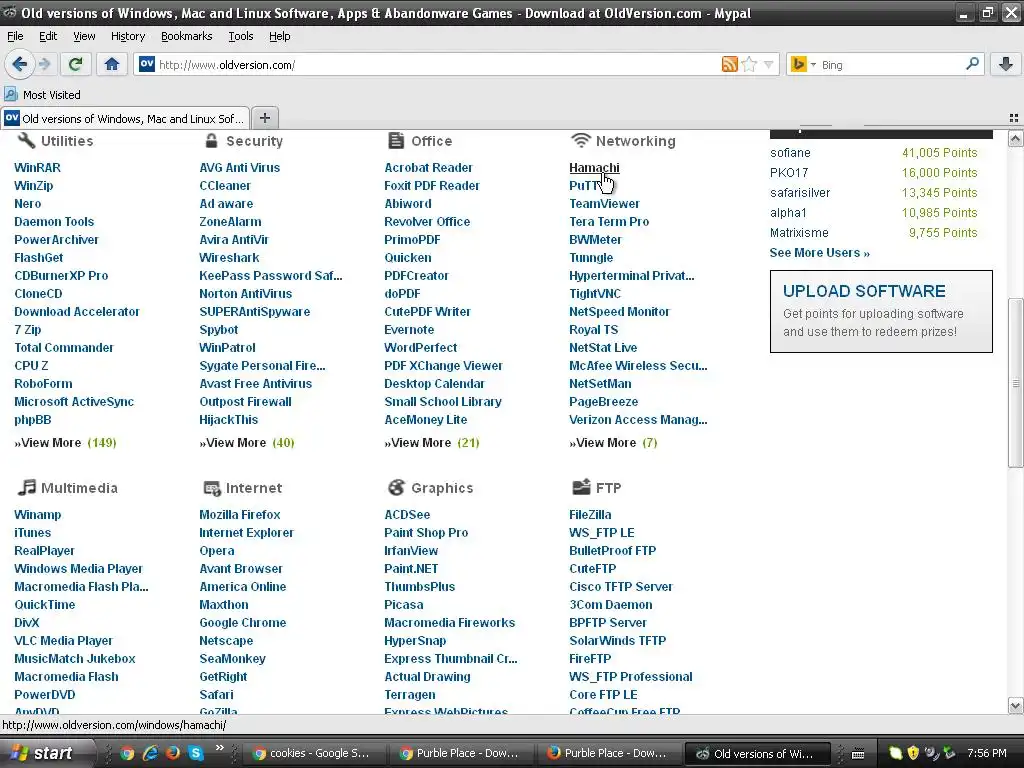Launch Chrome from the quick launch bar
Image resolution: width=1024 pixels, height=768 pixels.
tap(127, 754)
